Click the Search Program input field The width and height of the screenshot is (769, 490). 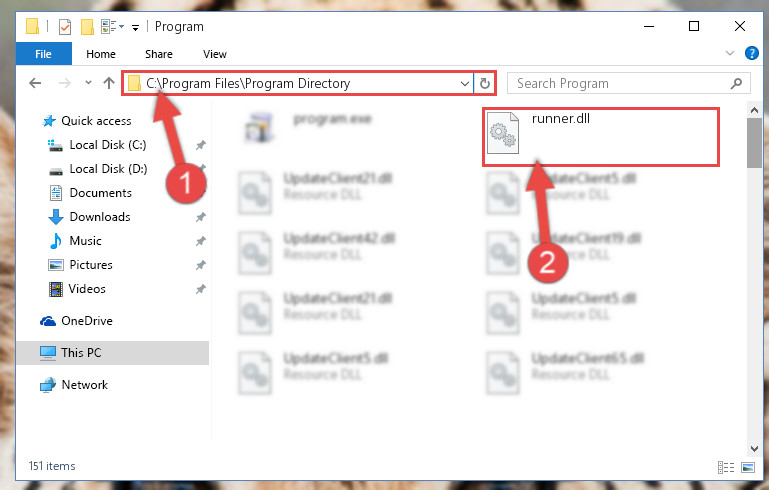coord(621,83)
